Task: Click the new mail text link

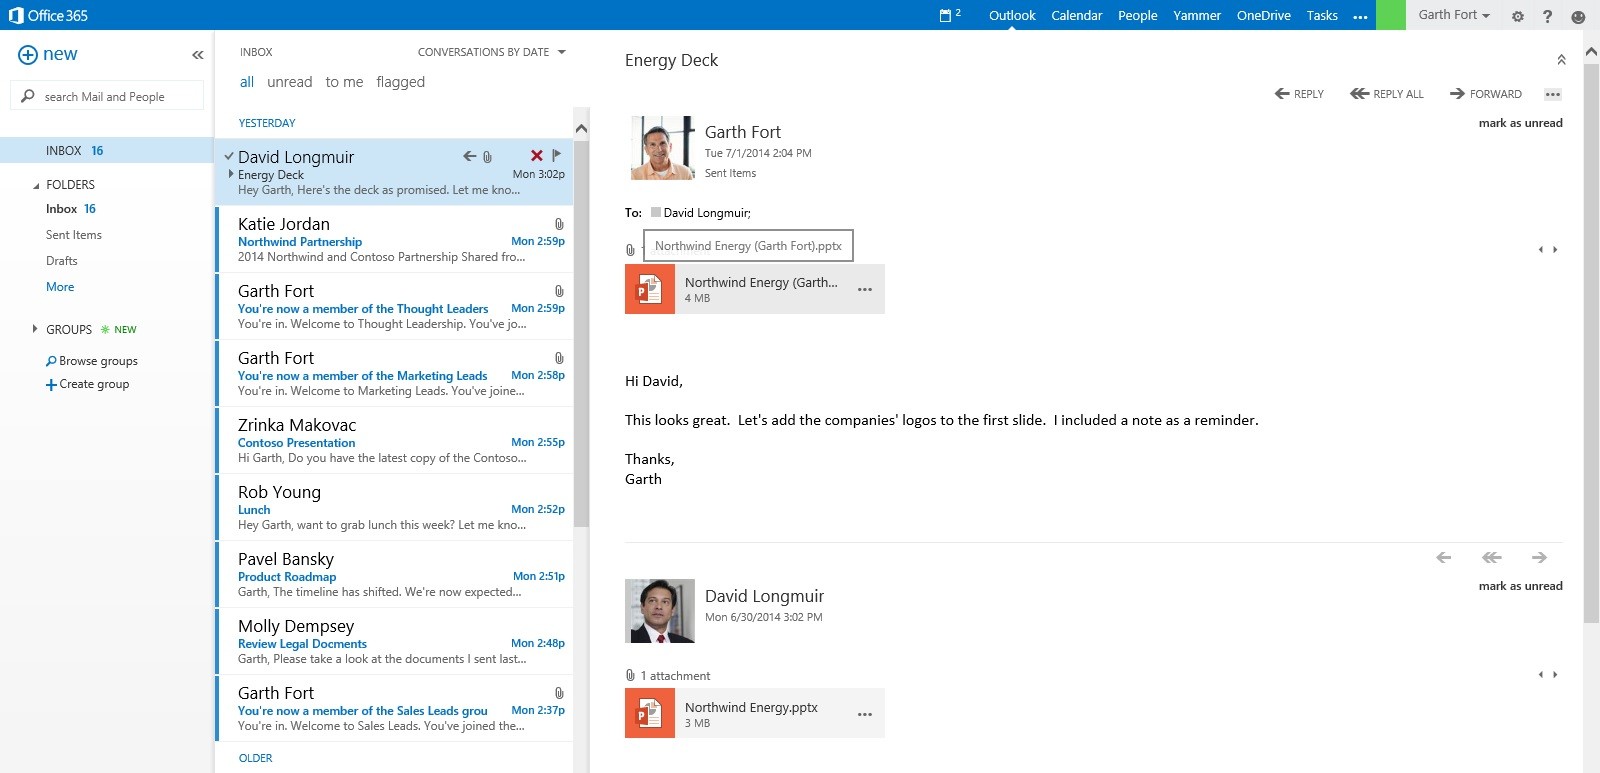Action: [x=60, y=54]
